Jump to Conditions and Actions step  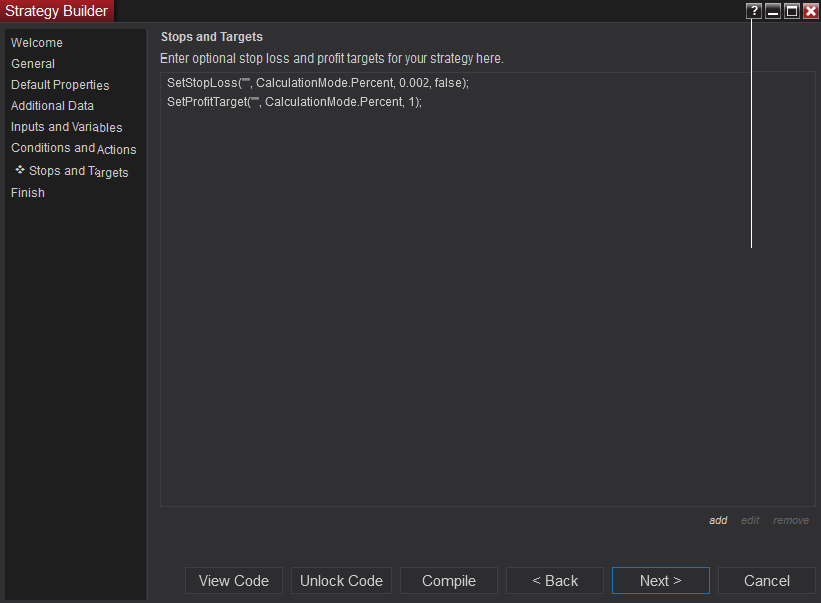pyautogui.click(x=73, y=149)
